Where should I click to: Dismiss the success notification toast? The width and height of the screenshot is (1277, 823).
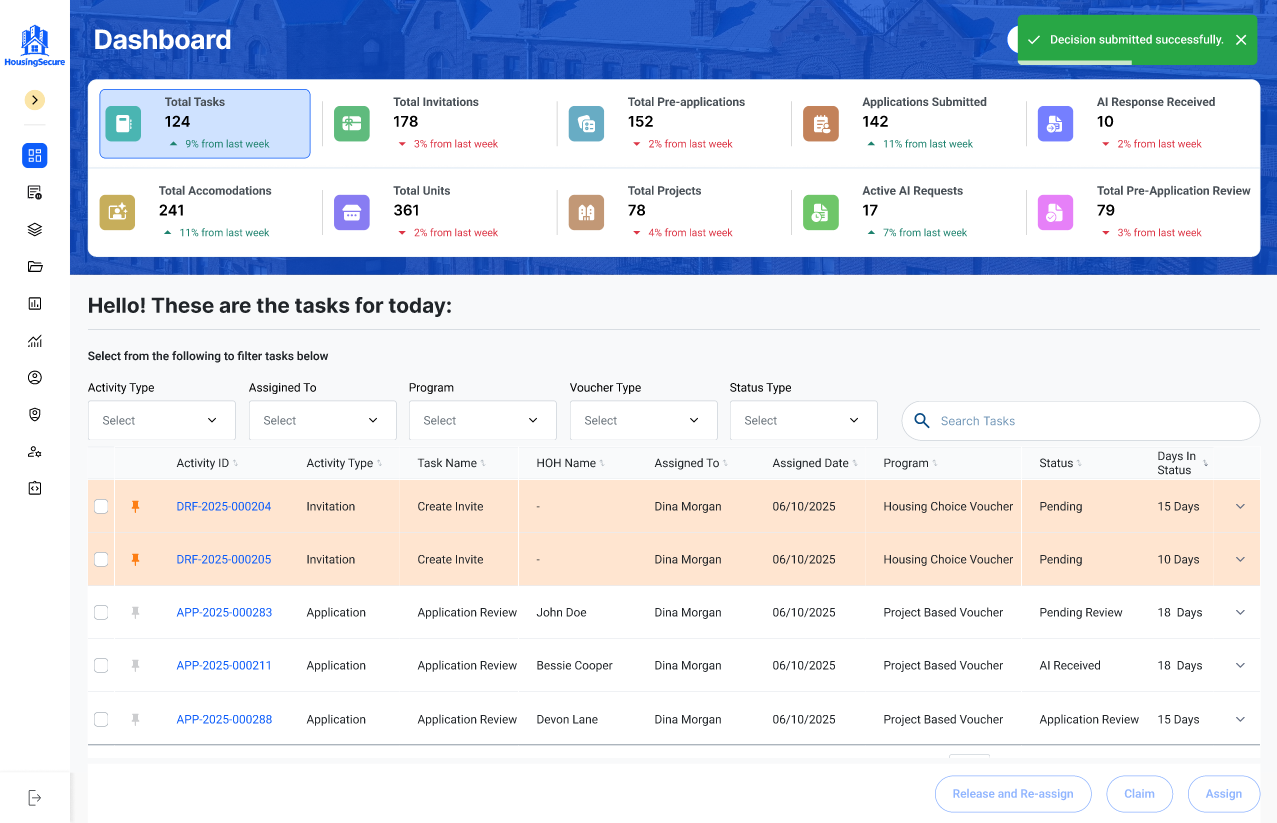pos(1240,40)
